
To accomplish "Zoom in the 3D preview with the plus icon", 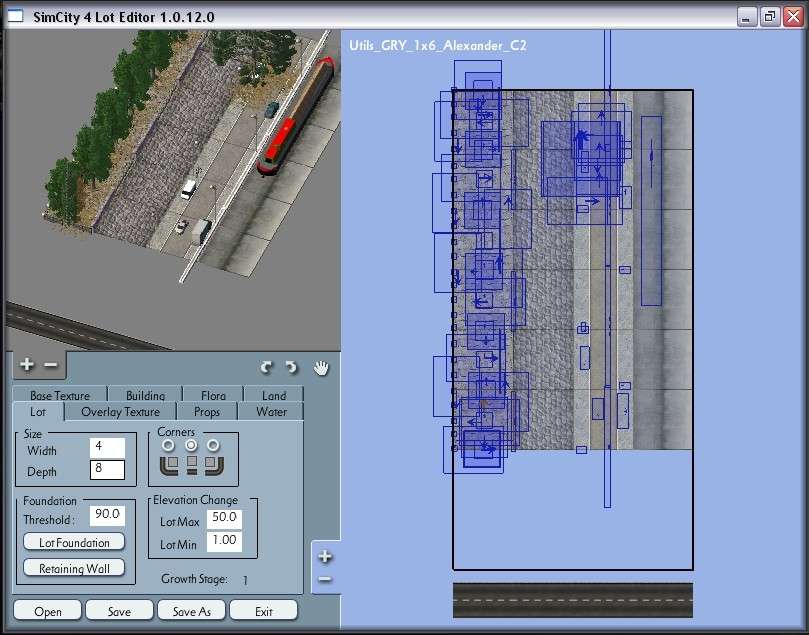I will (27, 365).
